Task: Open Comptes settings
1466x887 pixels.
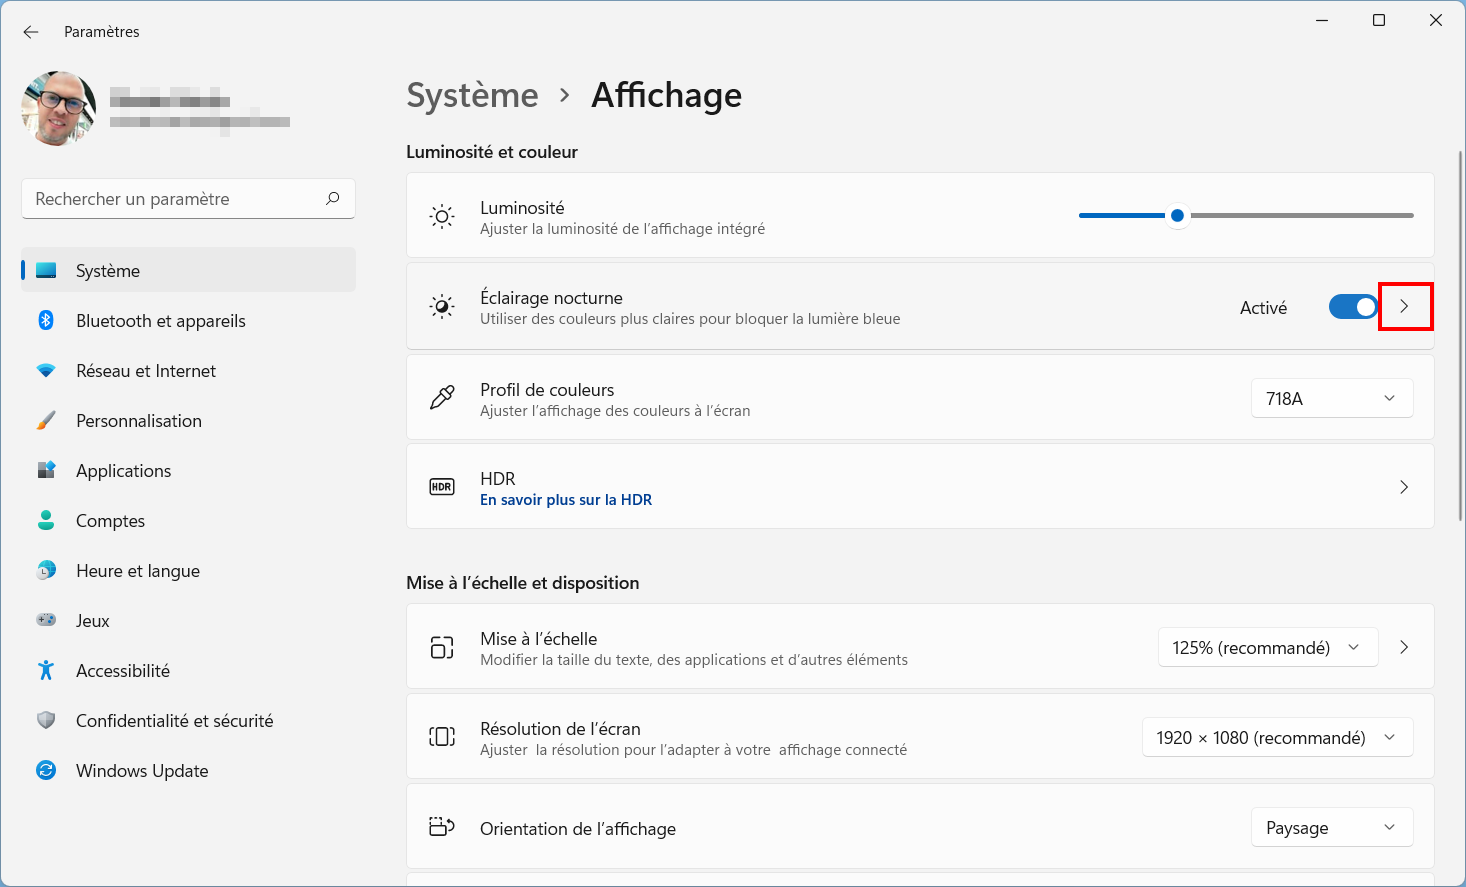Action: click(x=188, y=520)
